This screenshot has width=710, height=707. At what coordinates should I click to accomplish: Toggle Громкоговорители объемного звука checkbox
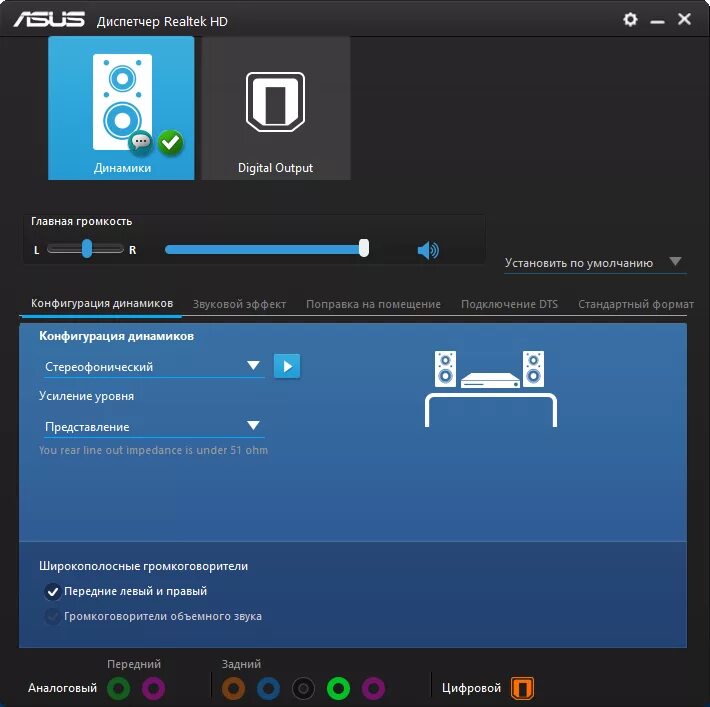[x=53, y=616]
